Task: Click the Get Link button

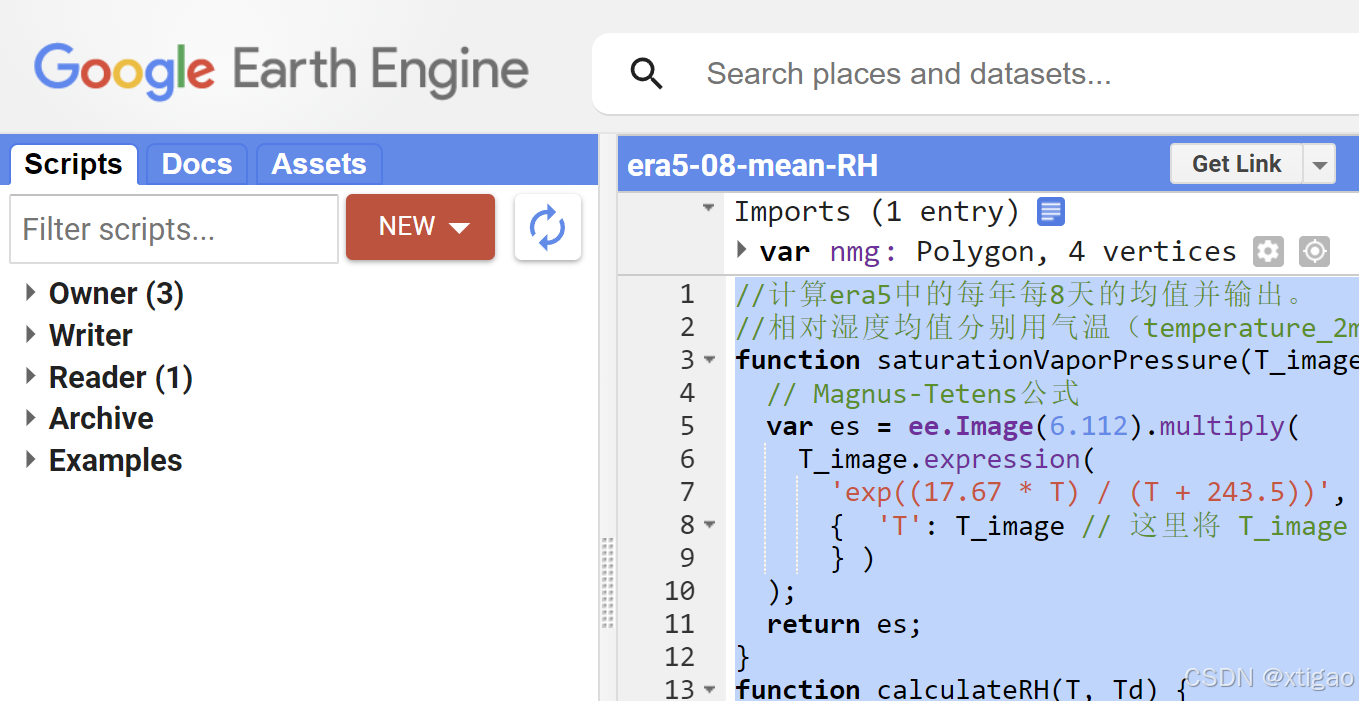Action: [x=1237, y=165]
